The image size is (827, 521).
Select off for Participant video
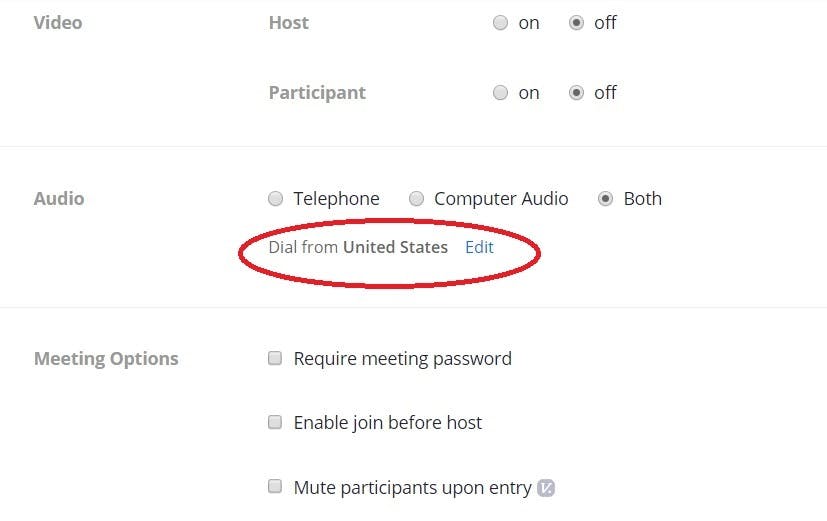click(577, 93)
